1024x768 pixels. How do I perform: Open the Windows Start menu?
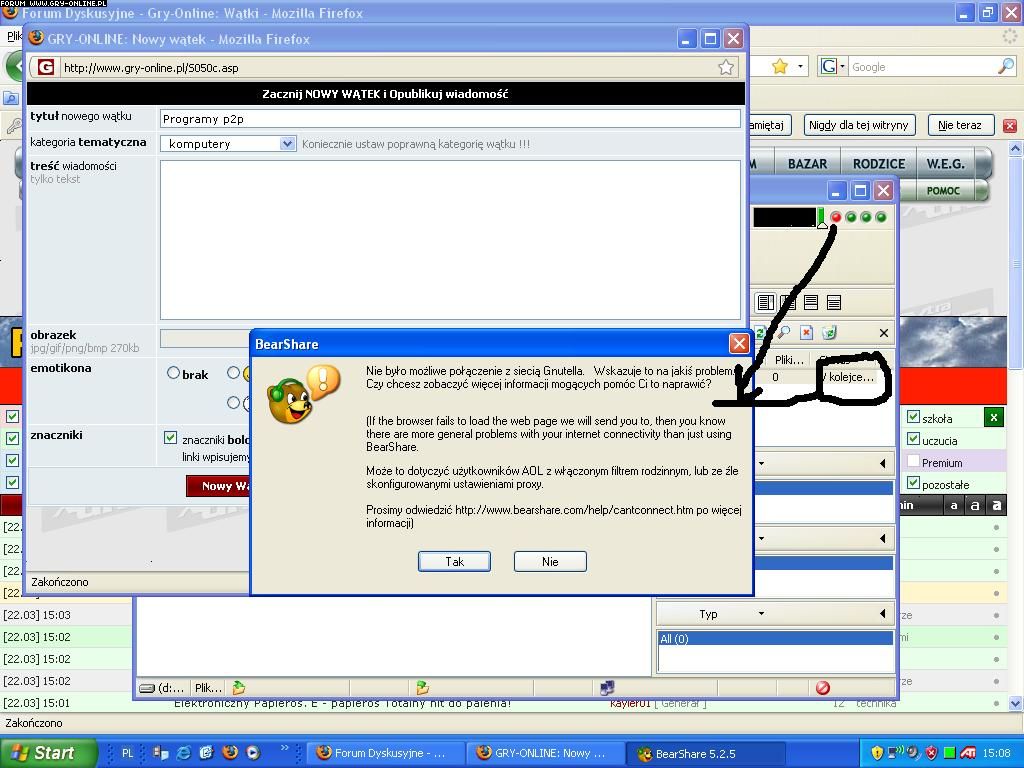tap(48, 753)
